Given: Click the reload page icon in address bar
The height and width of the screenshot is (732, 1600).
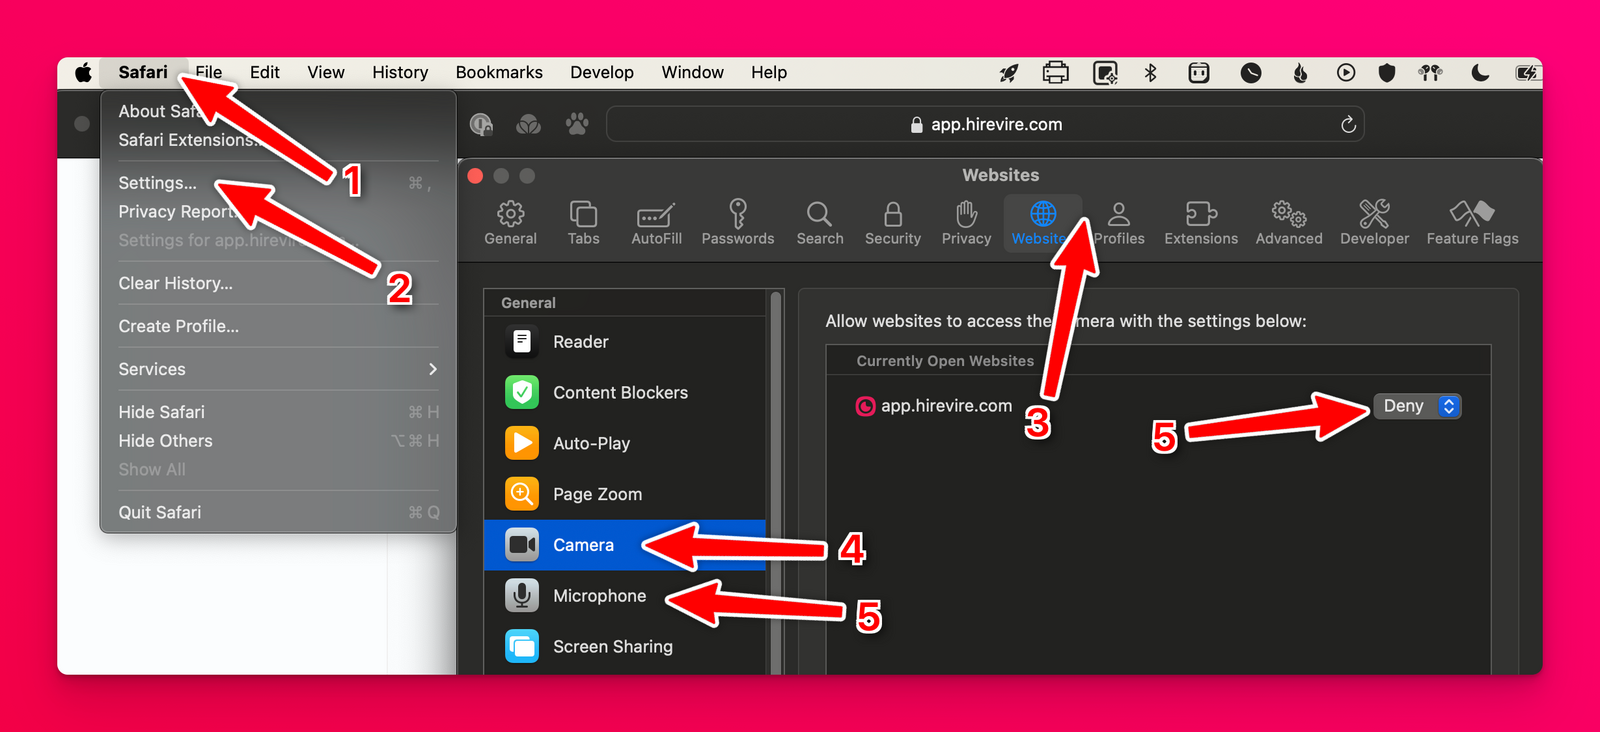Looking at the screenshot, I should [1348, 124].
